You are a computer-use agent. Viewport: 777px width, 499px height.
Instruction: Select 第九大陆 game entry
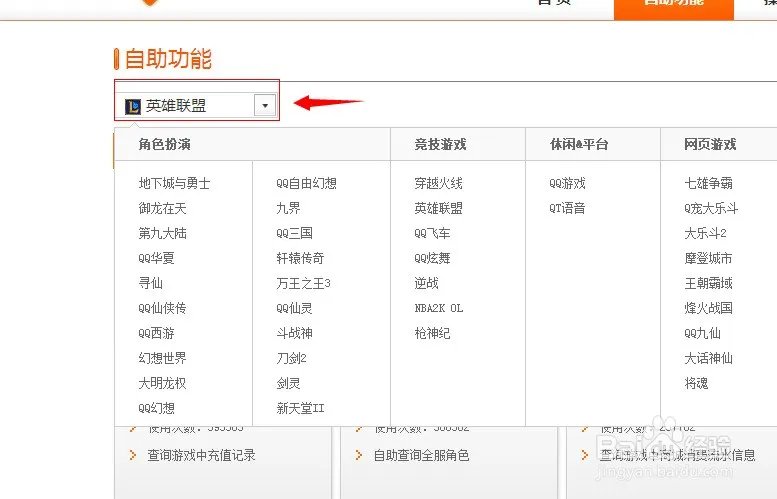point(163,233)
